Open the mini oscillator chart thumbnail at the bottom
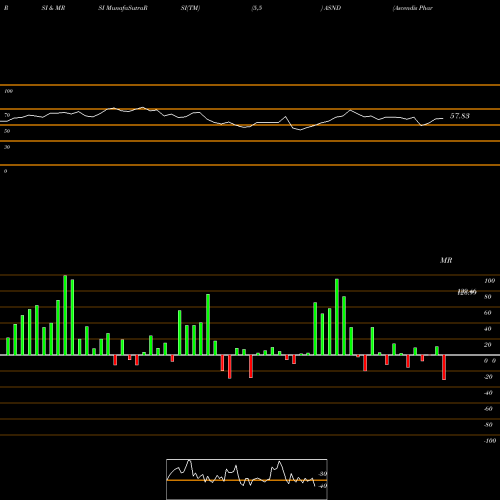500x500 pixels. pyautogui.click(x=247, y=479)
